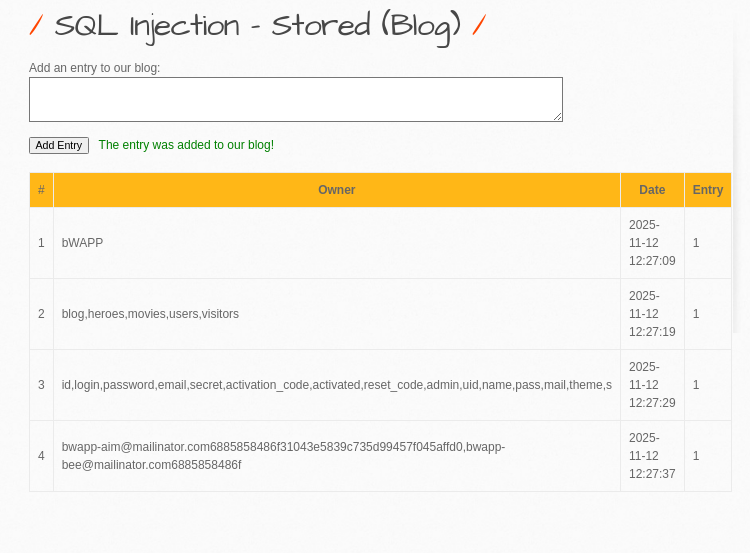Image resolution: width=750 pixels, height=553 pixels.
Task: Click the # column header
Action: click(41, 190)
